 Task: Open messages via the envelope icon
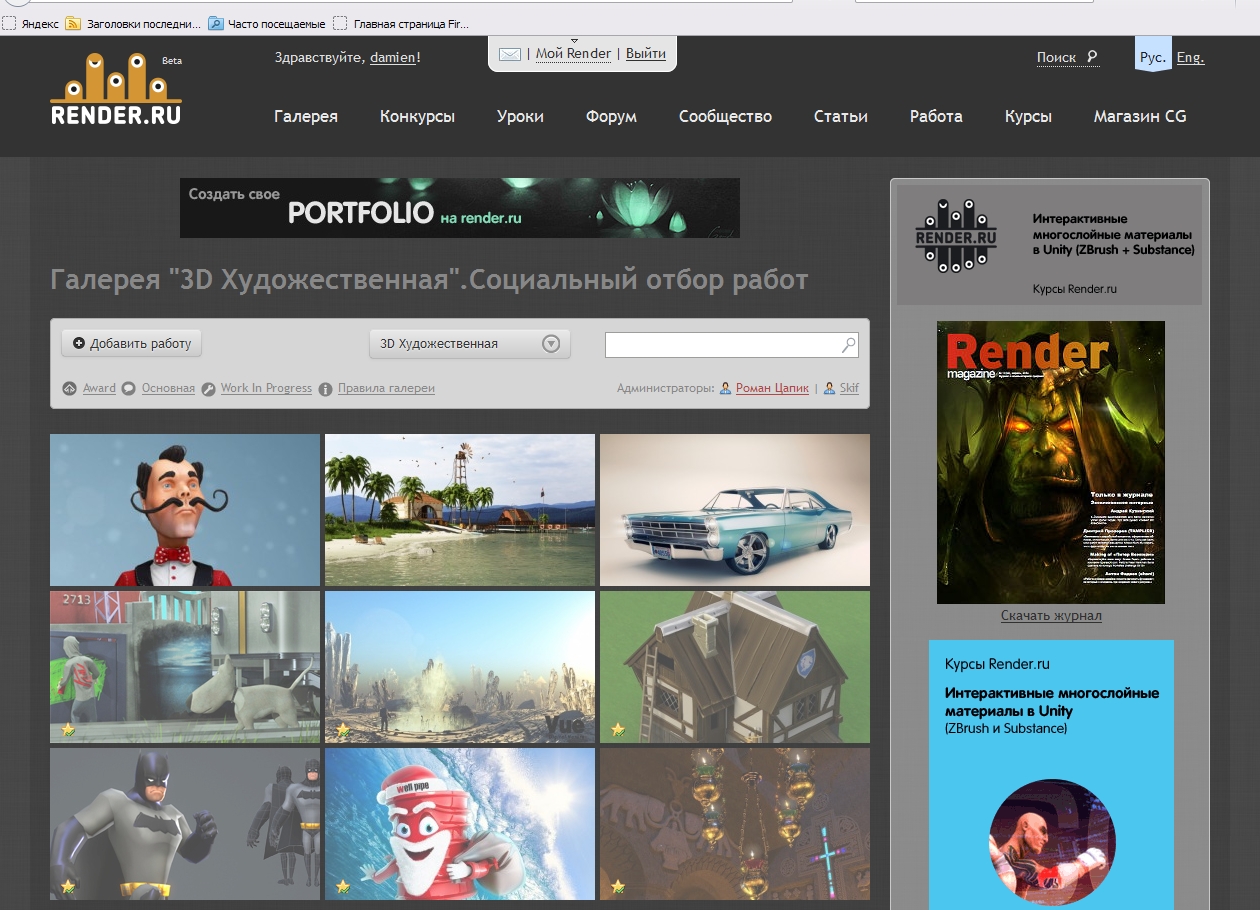509,54
